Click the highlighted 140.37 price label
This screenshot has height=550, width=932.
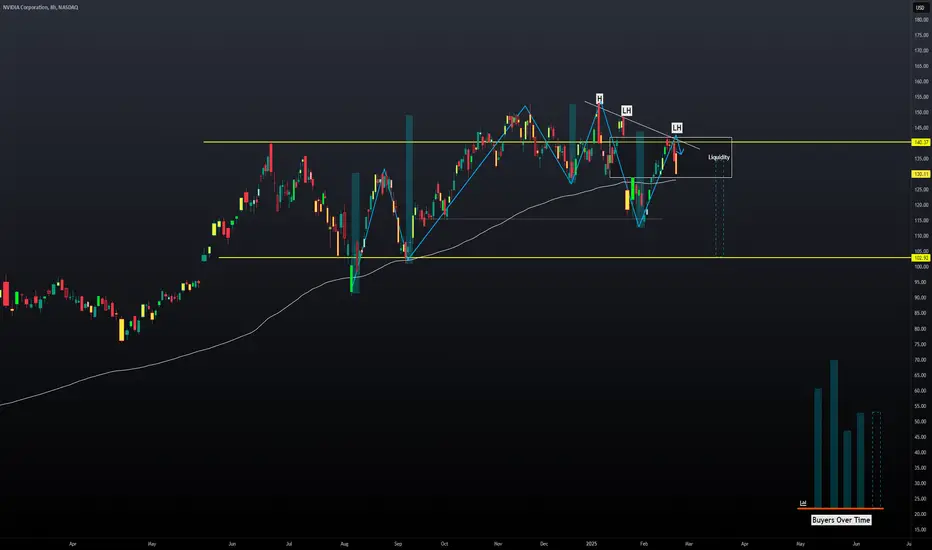pos(921,143)
